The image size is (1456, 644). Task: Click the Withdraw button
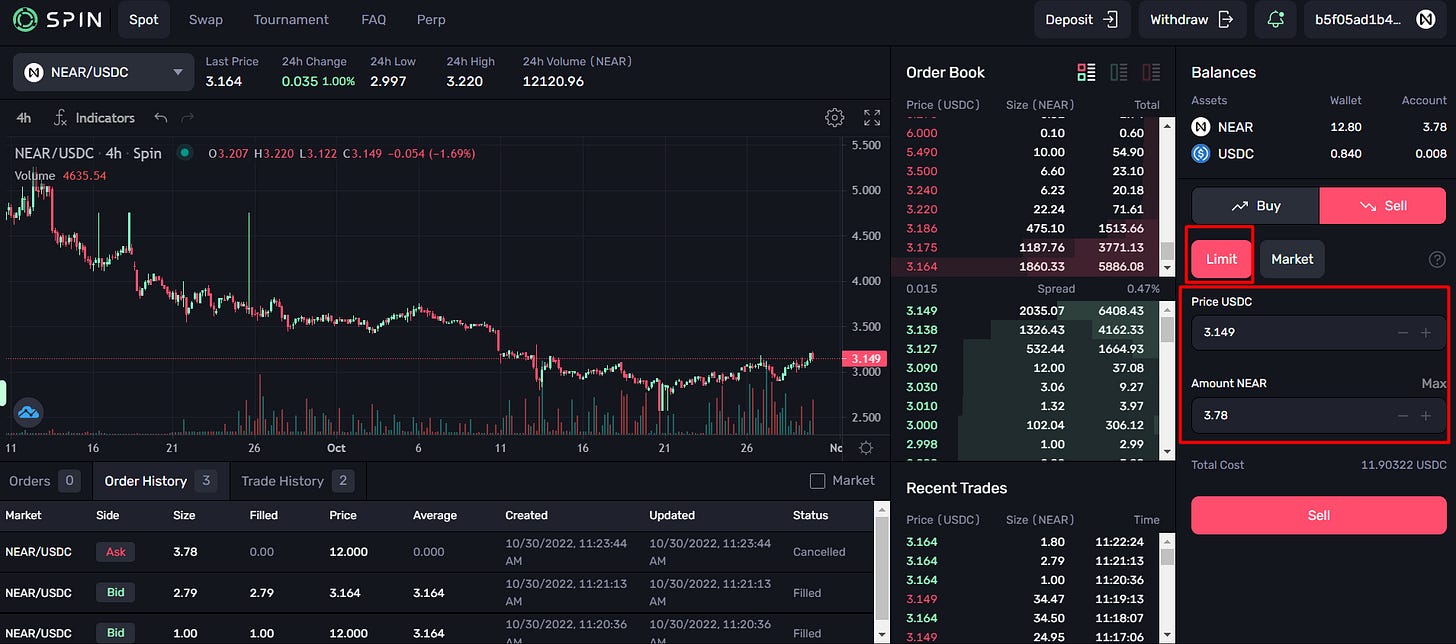pyautogui.click(x=1192, y=19)
